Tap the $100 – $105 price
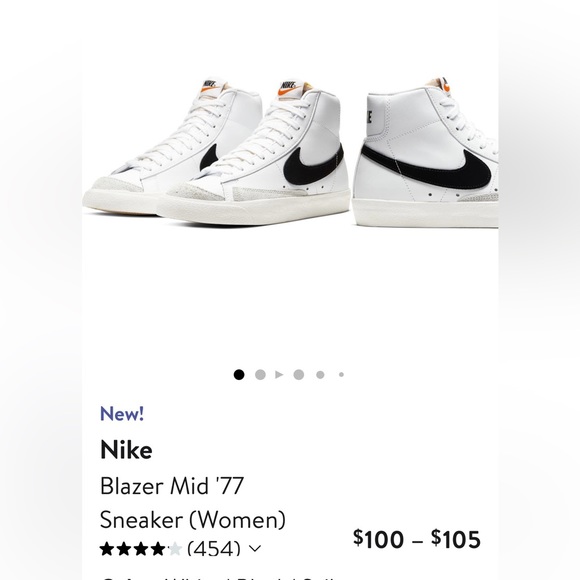The width and height of the screenshot is (580, 580). (417, 539)
